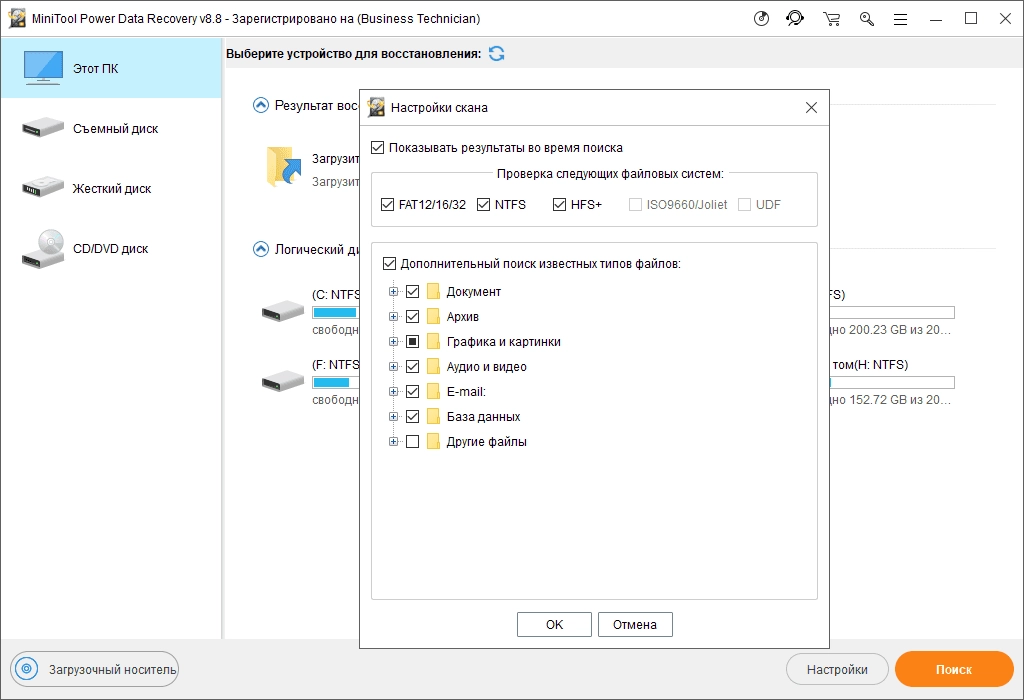
Task: Expand the Документ tree node
Action: 393,291
